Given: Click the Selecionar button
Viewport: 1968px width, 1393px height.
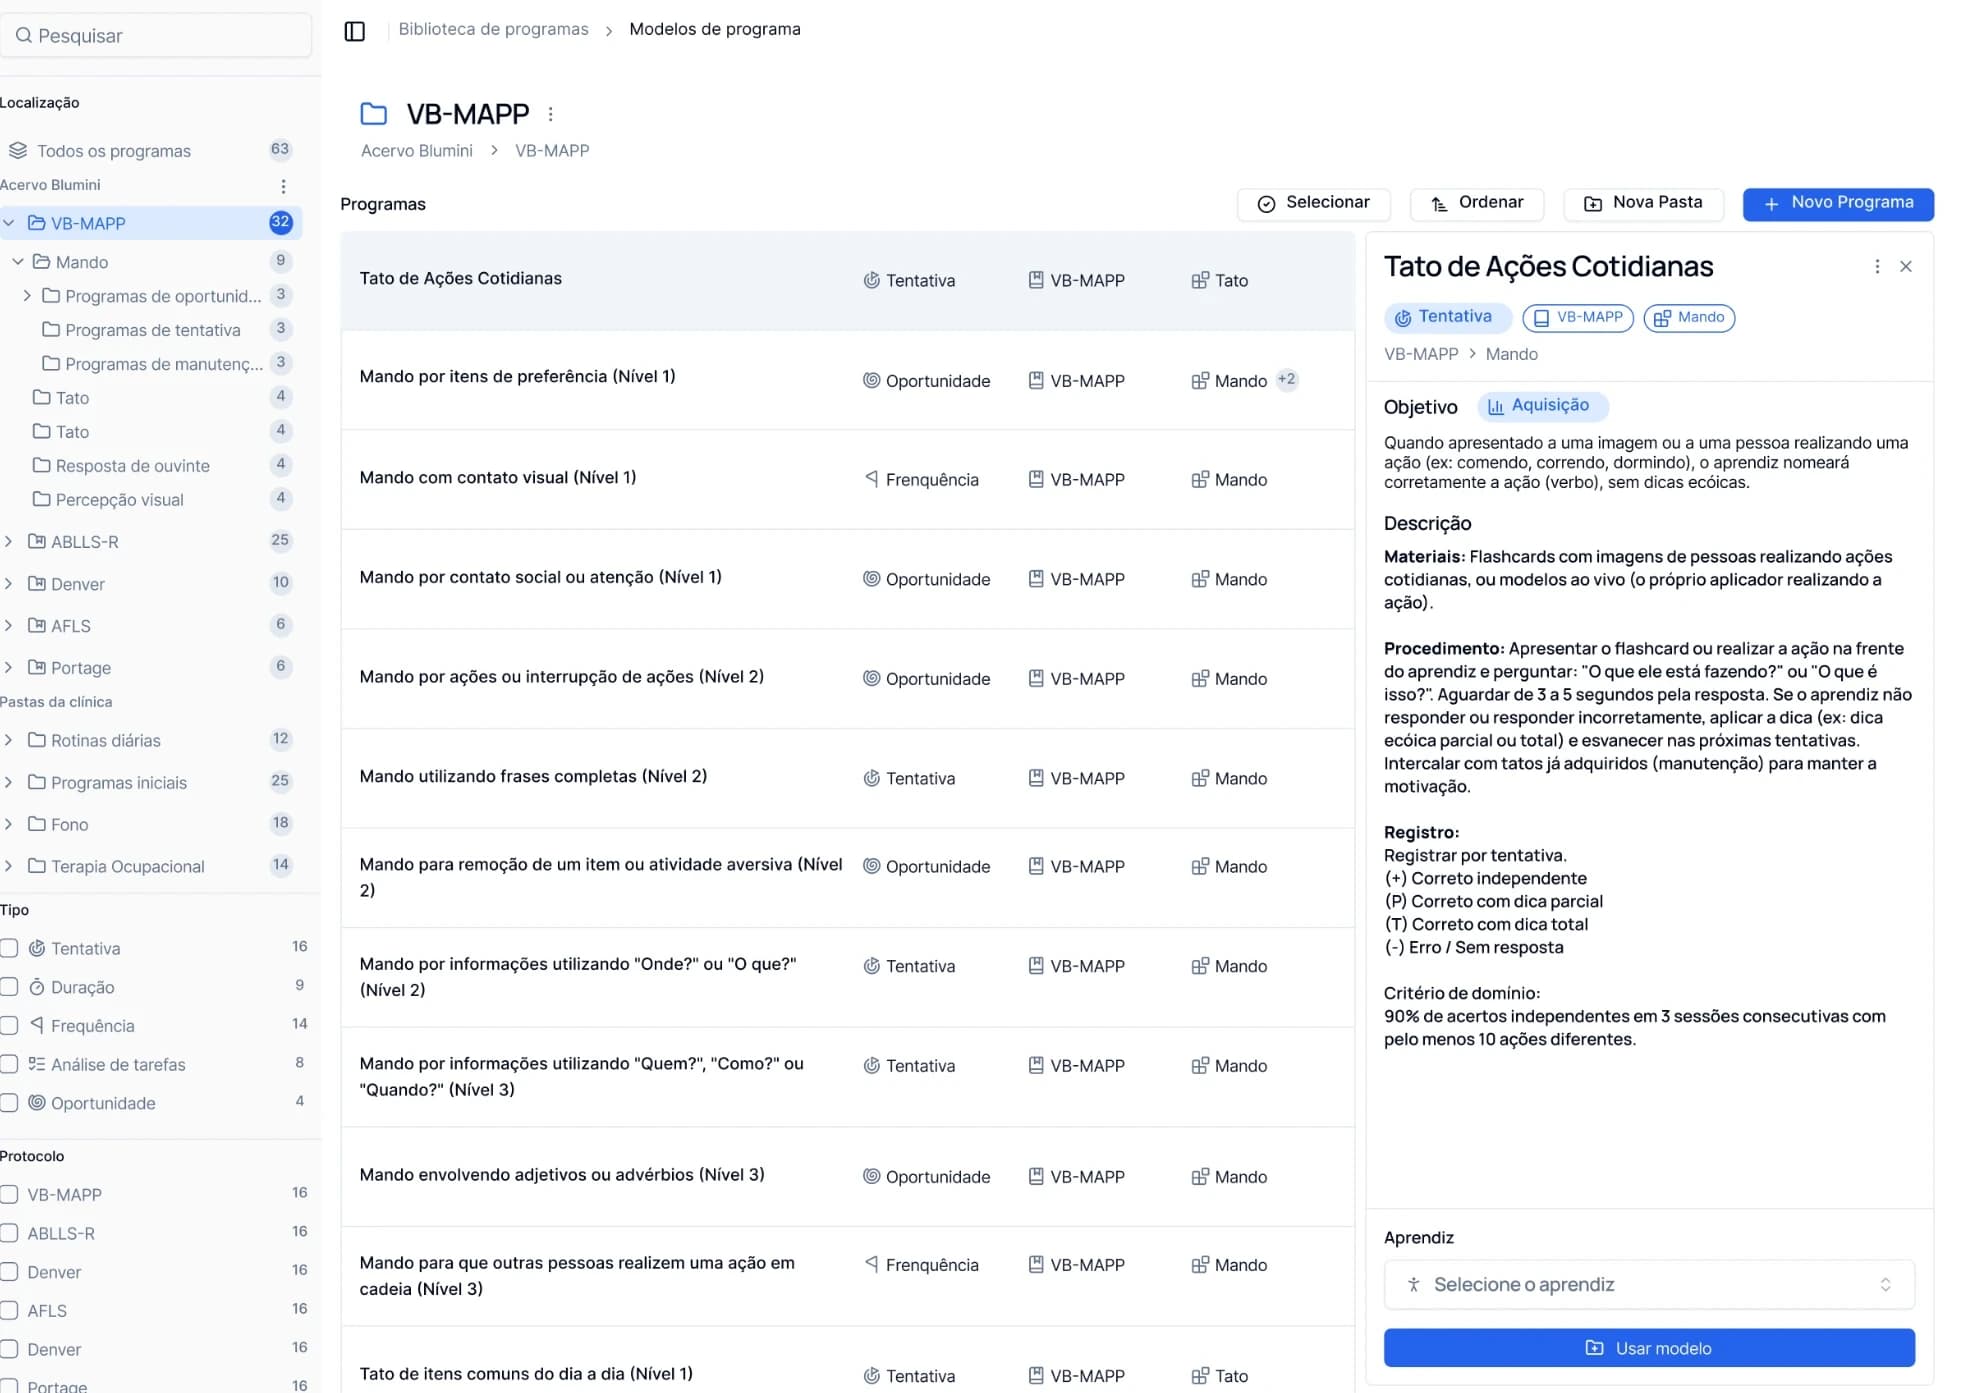Looking at the screenshot, I should click(x=1314, y=204).
